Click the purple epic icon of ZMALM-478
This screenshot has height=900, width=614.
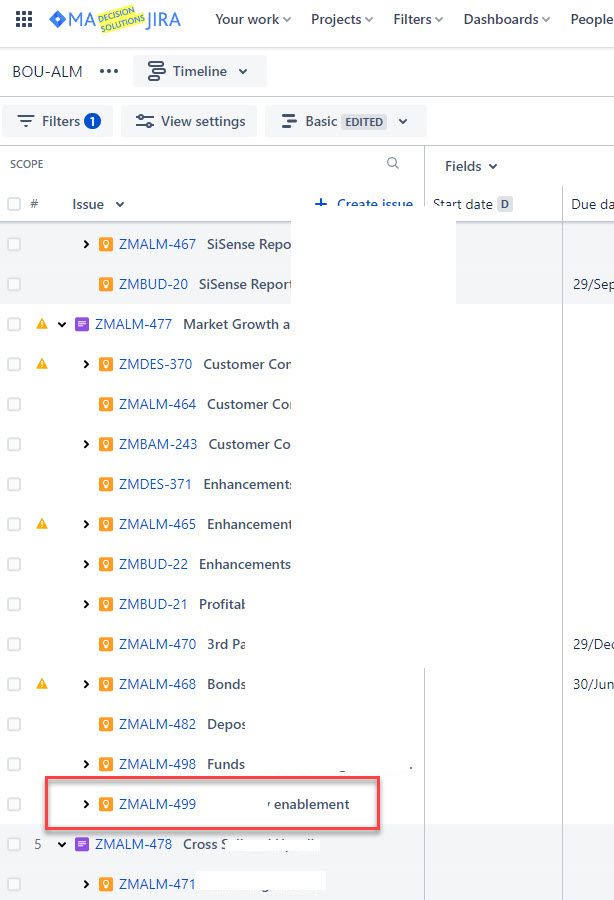[x=82, y=844]
